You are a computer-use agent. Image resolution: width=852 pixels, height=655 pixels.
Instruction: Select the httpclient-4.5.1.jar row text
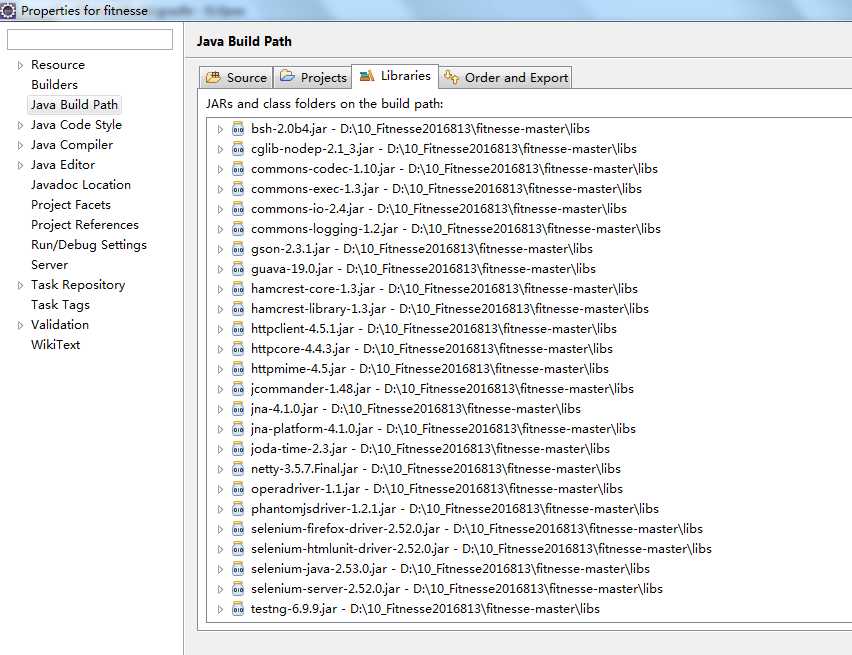click(434, 329)
